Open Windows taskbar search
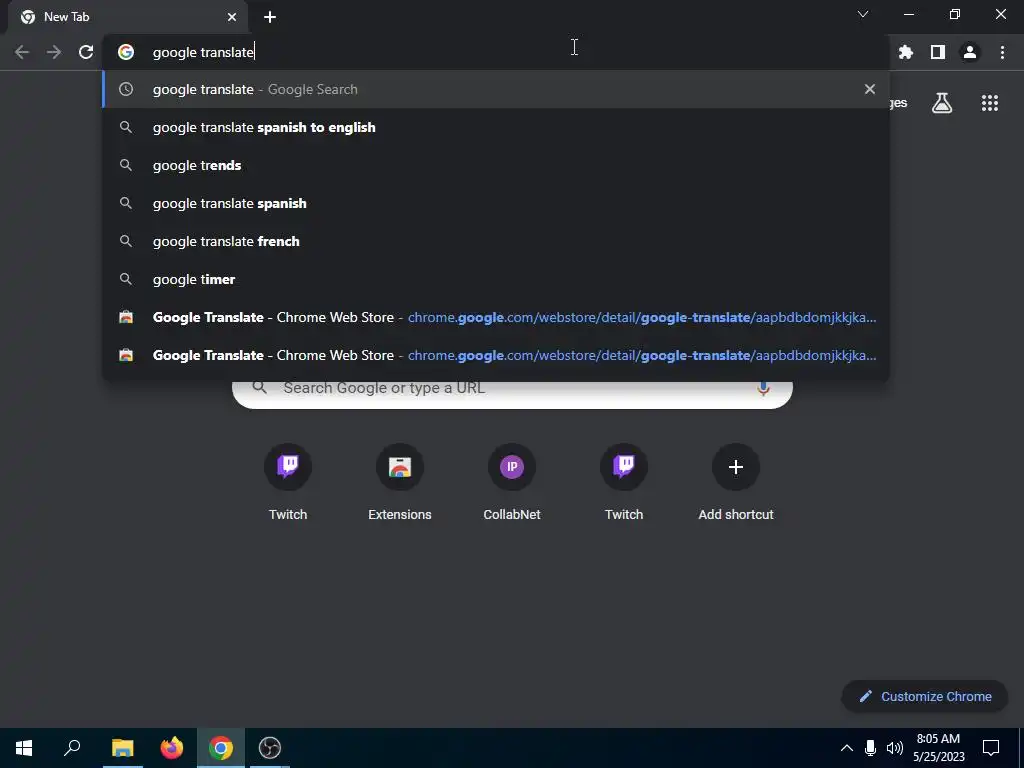The image size is (1024, 768). pyautogui.click(x=72, y=748)
